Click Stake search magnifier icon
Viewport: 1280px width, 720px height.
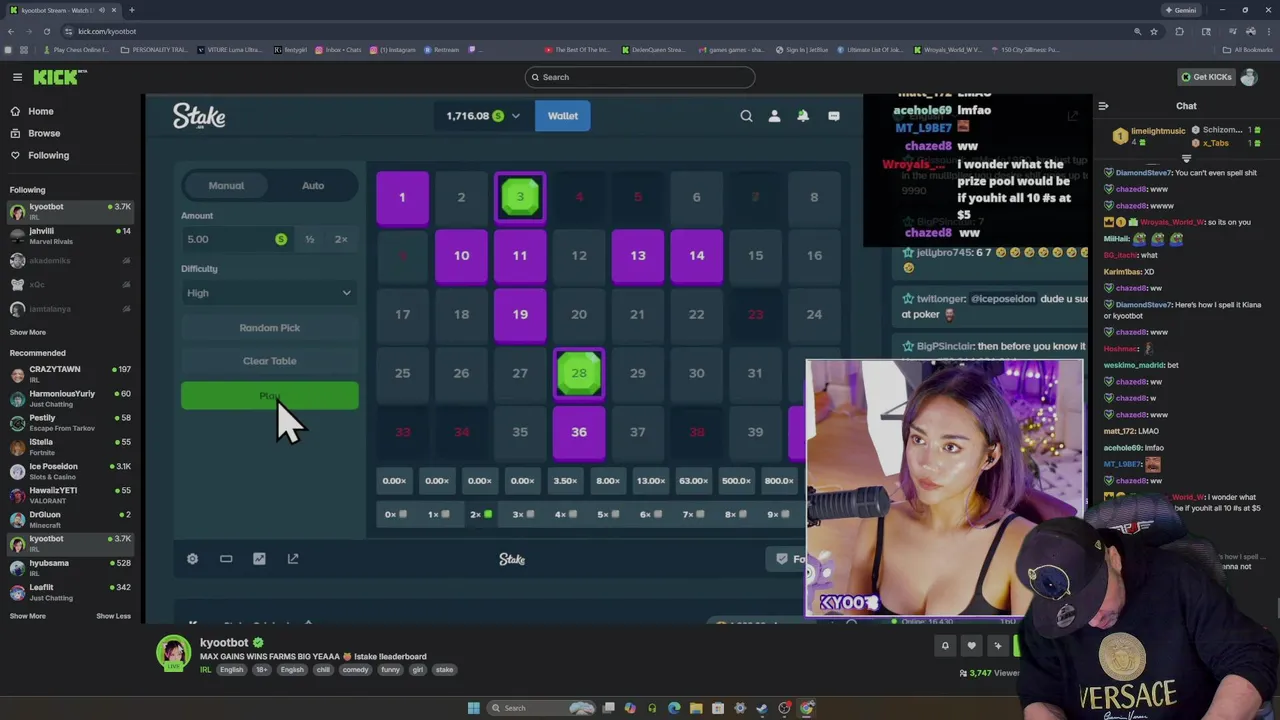click(x=746, y=116)
